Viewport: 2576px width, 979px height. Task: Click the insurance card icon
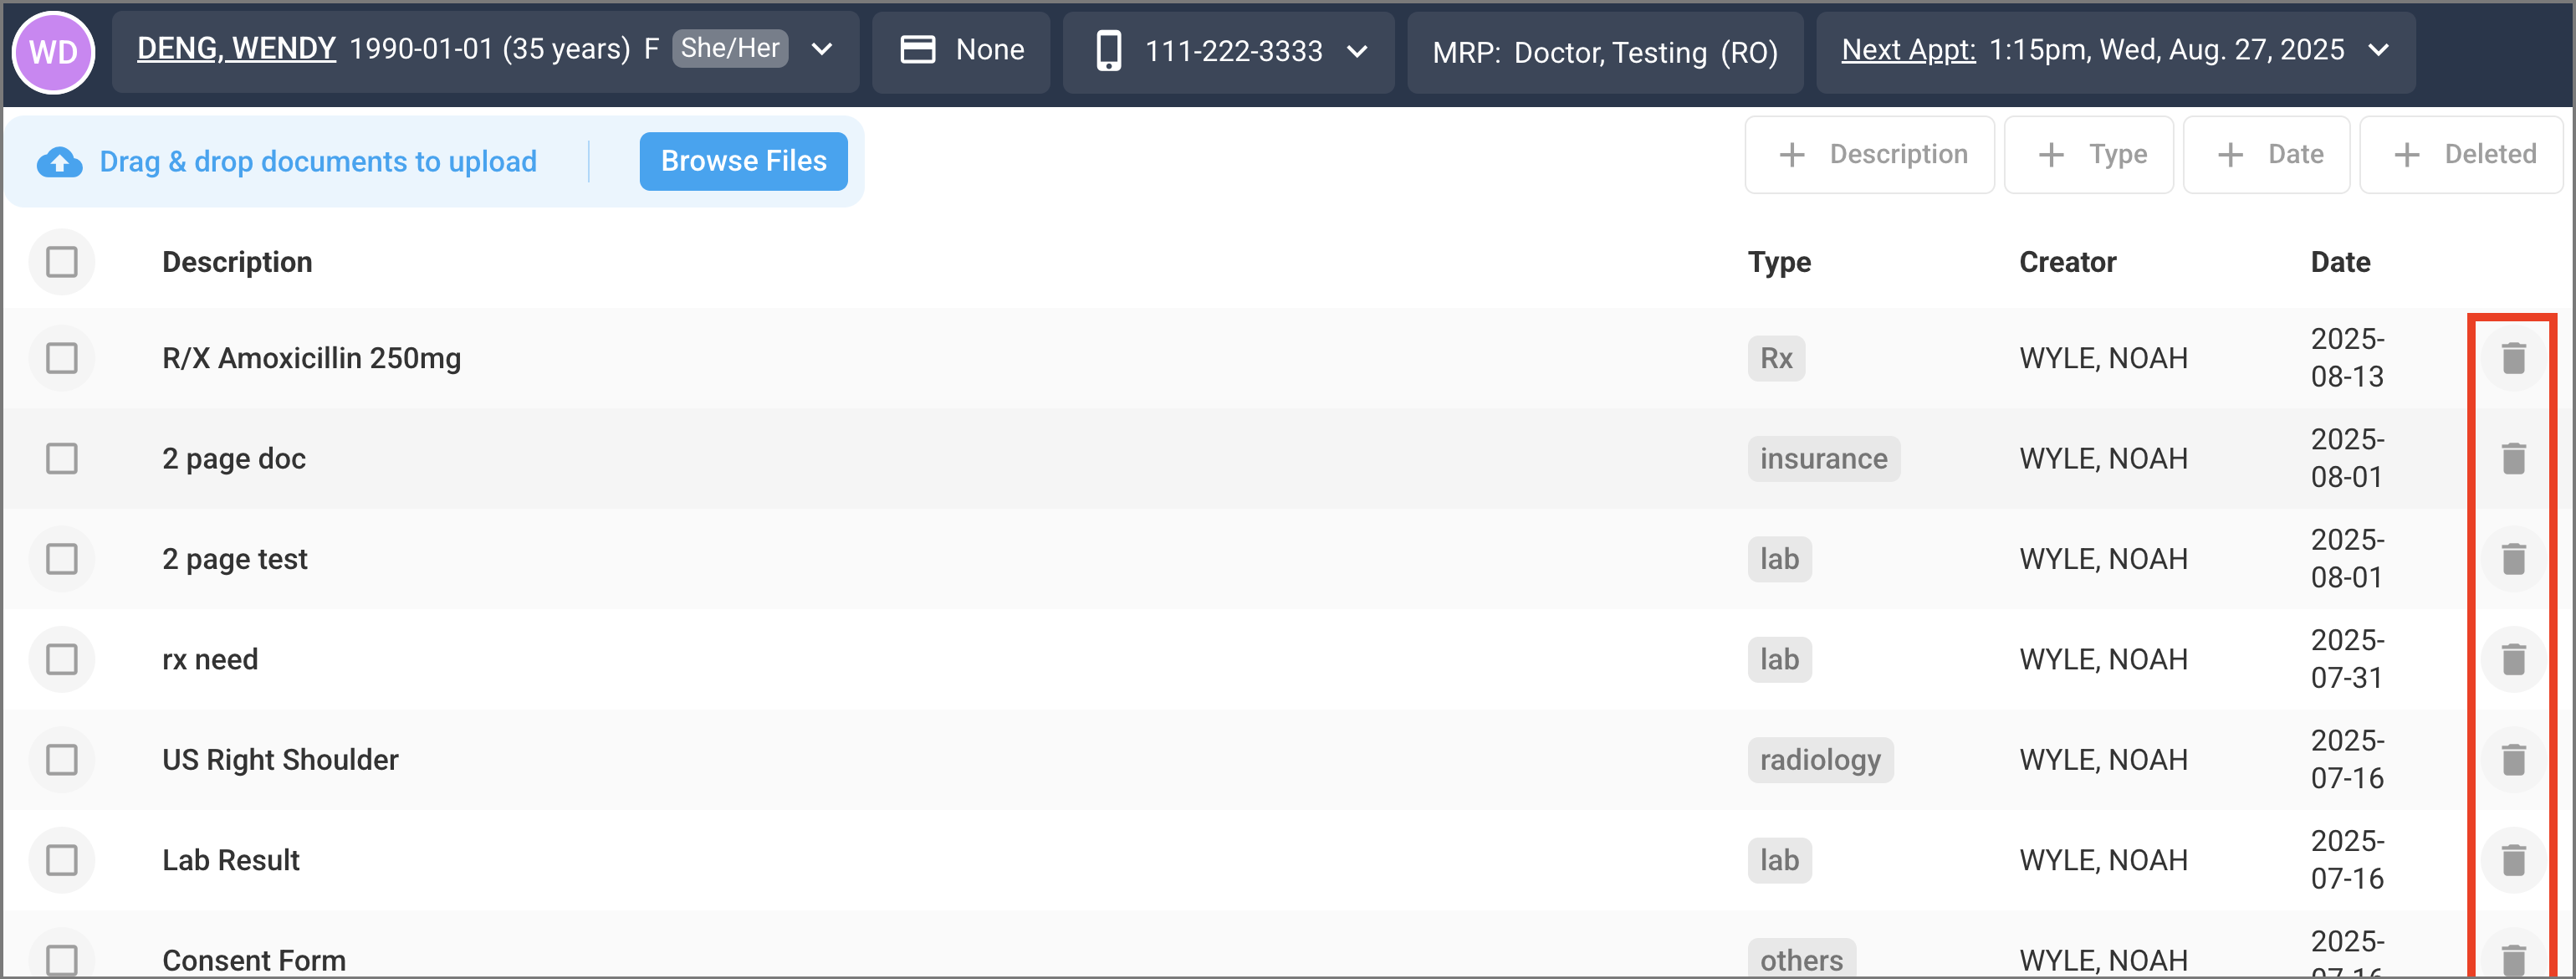click(x=917, y=50)
